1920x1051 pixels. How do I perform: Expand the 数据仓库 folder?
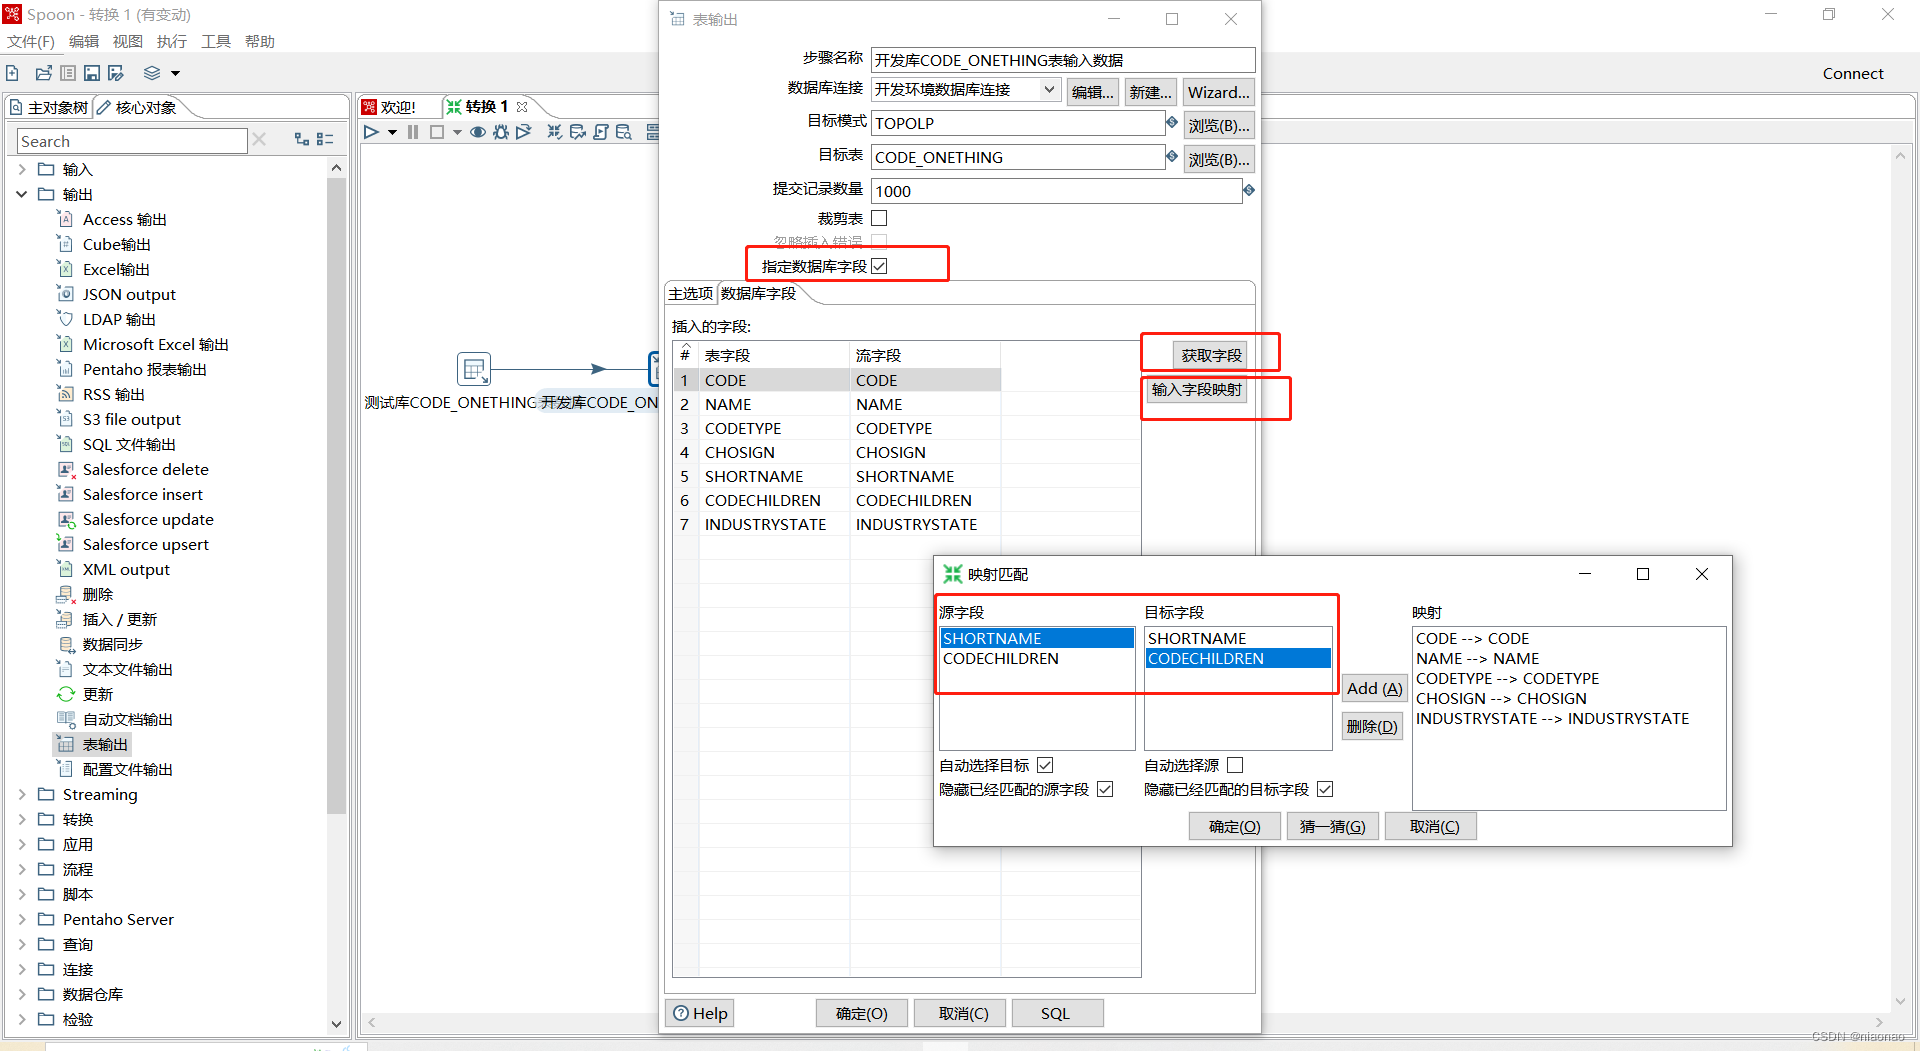click(x=22, y=994)
